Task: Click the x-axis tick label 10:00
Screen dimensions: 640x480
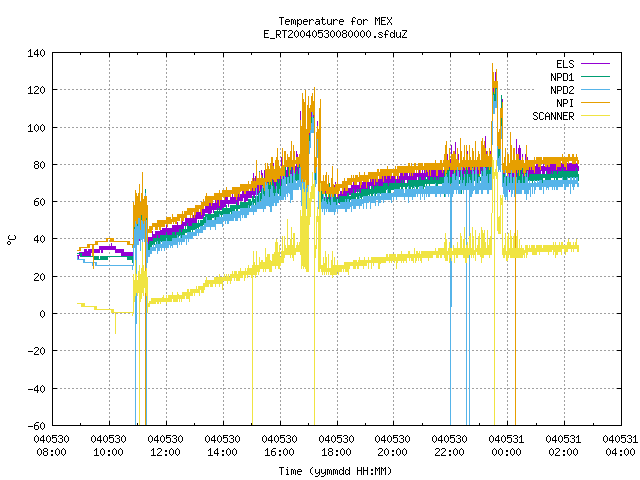Action: point(109,452)
